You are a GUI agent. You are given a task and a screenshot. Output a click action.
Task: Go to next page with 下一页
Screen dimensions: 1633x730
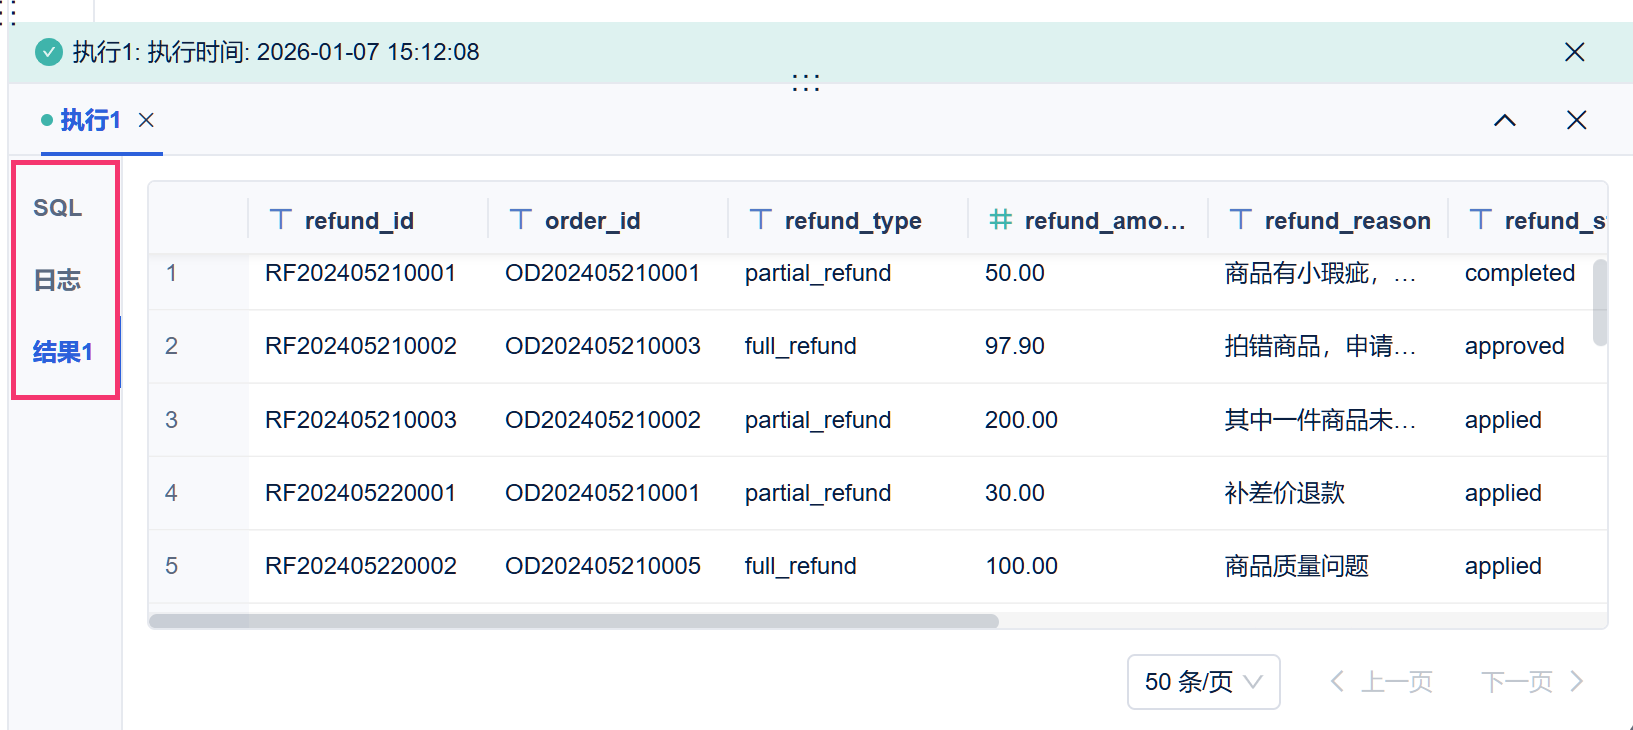(1532, 682)
